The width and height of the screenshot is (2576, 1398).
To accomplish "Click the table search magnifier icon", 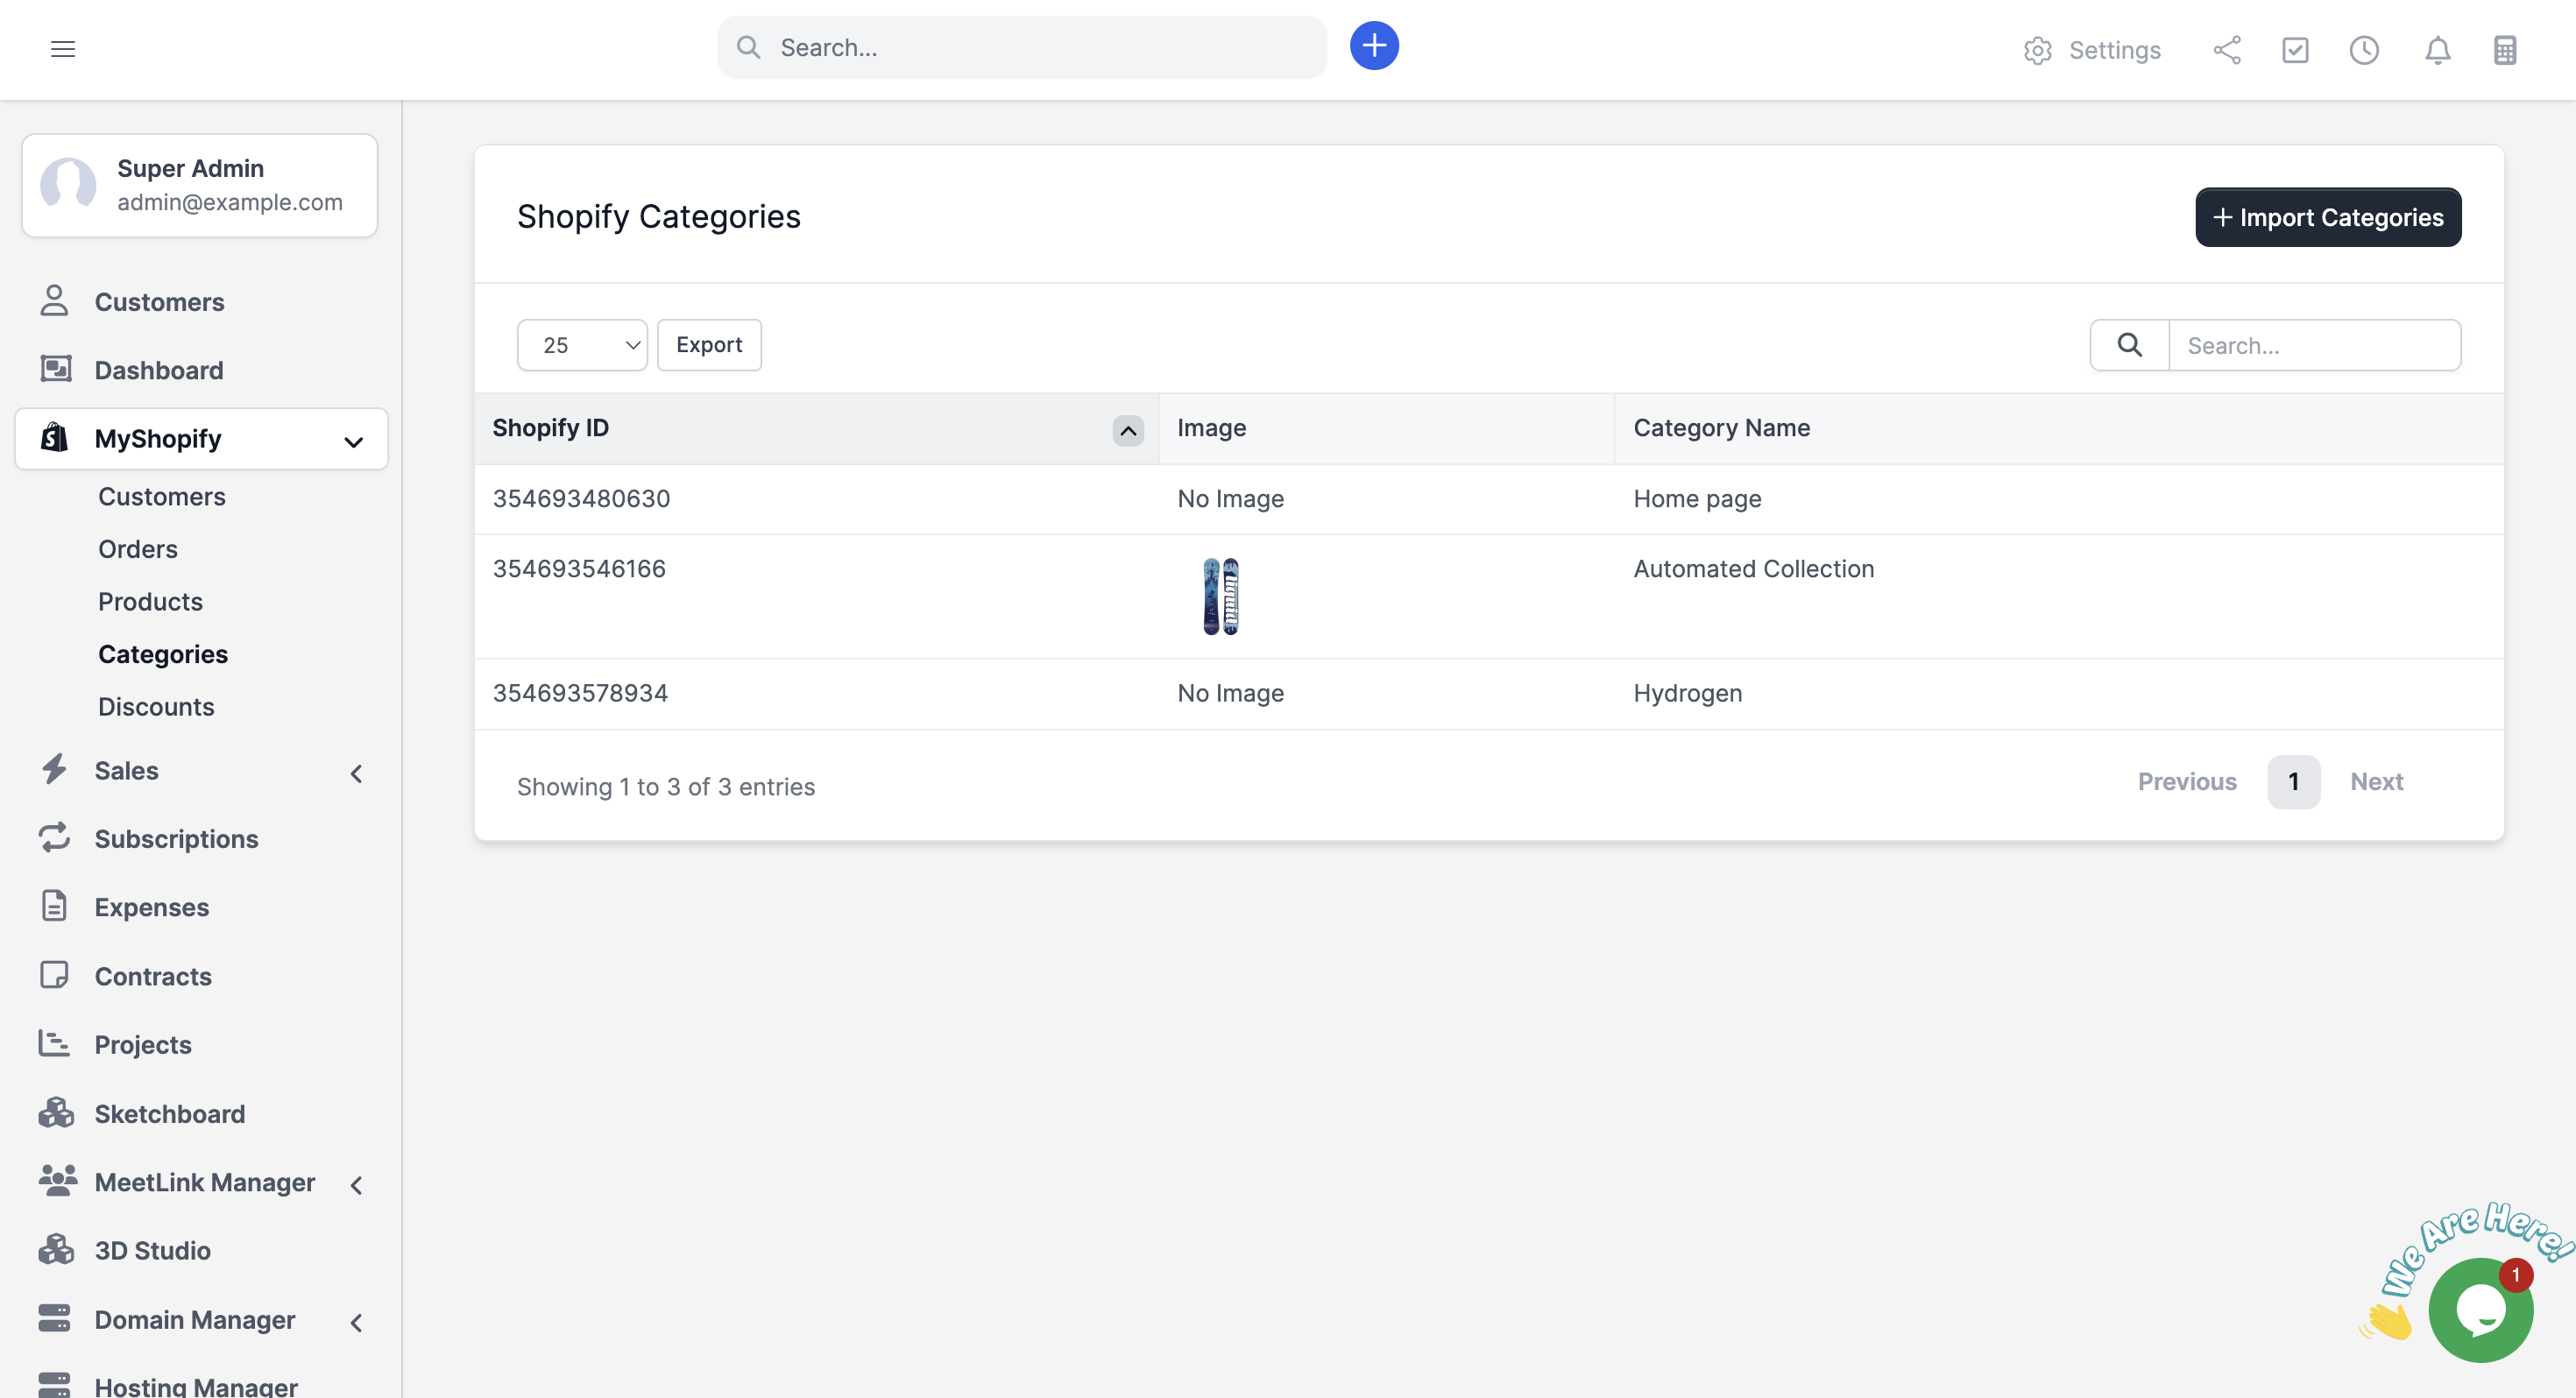I will [2129, 345].
